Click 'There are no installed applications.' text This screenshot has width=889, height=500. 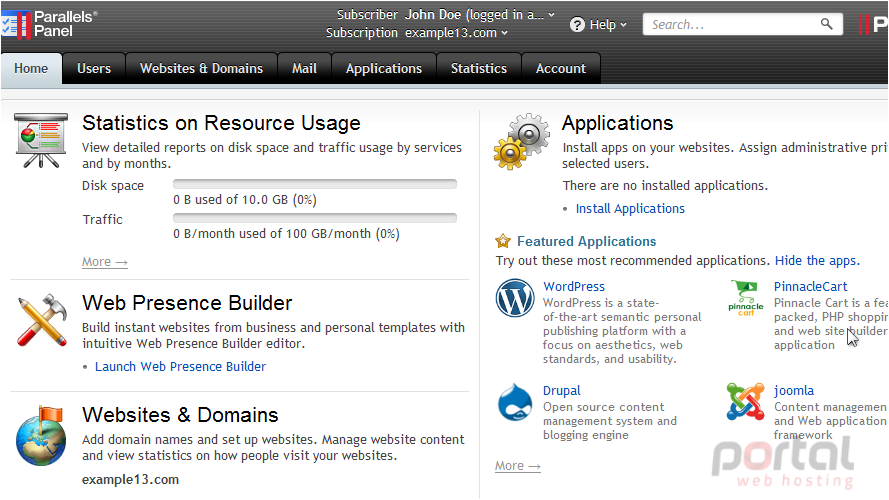665,186
